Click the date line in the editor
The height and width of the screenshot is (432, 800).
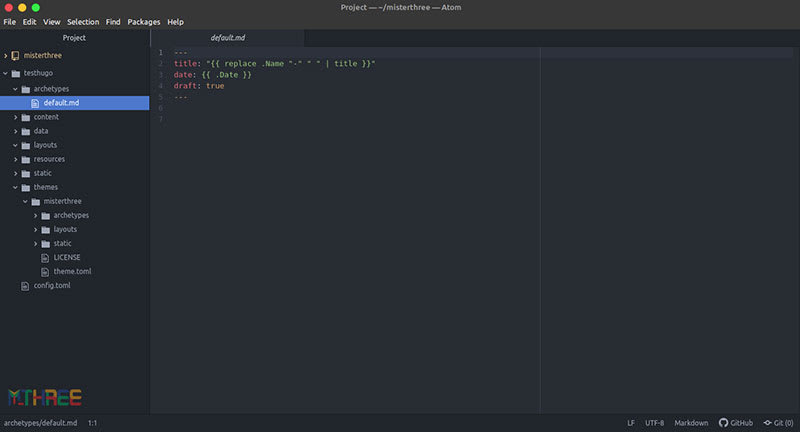click(x=212, y=75)
